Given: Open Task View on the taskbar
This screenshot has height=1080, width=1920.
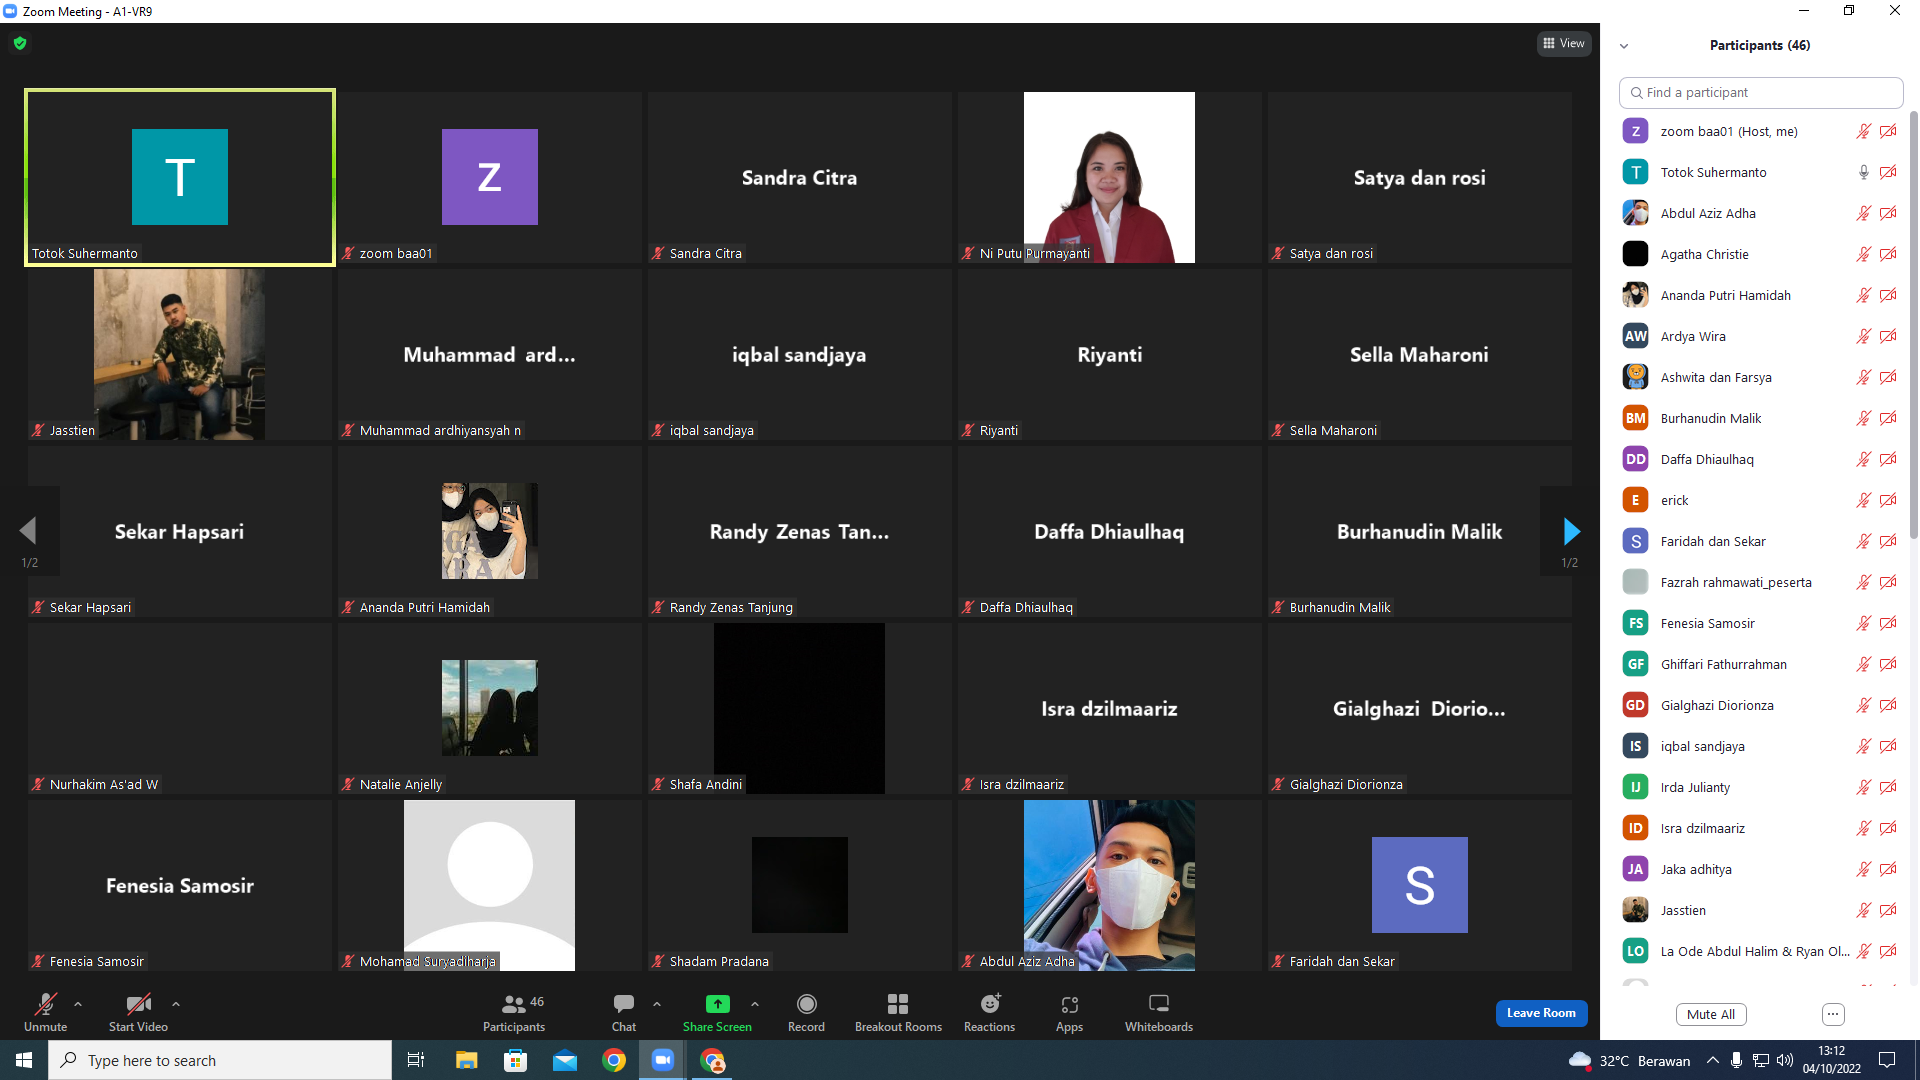Looking at the screenshot, I should tap(416, 1060).
